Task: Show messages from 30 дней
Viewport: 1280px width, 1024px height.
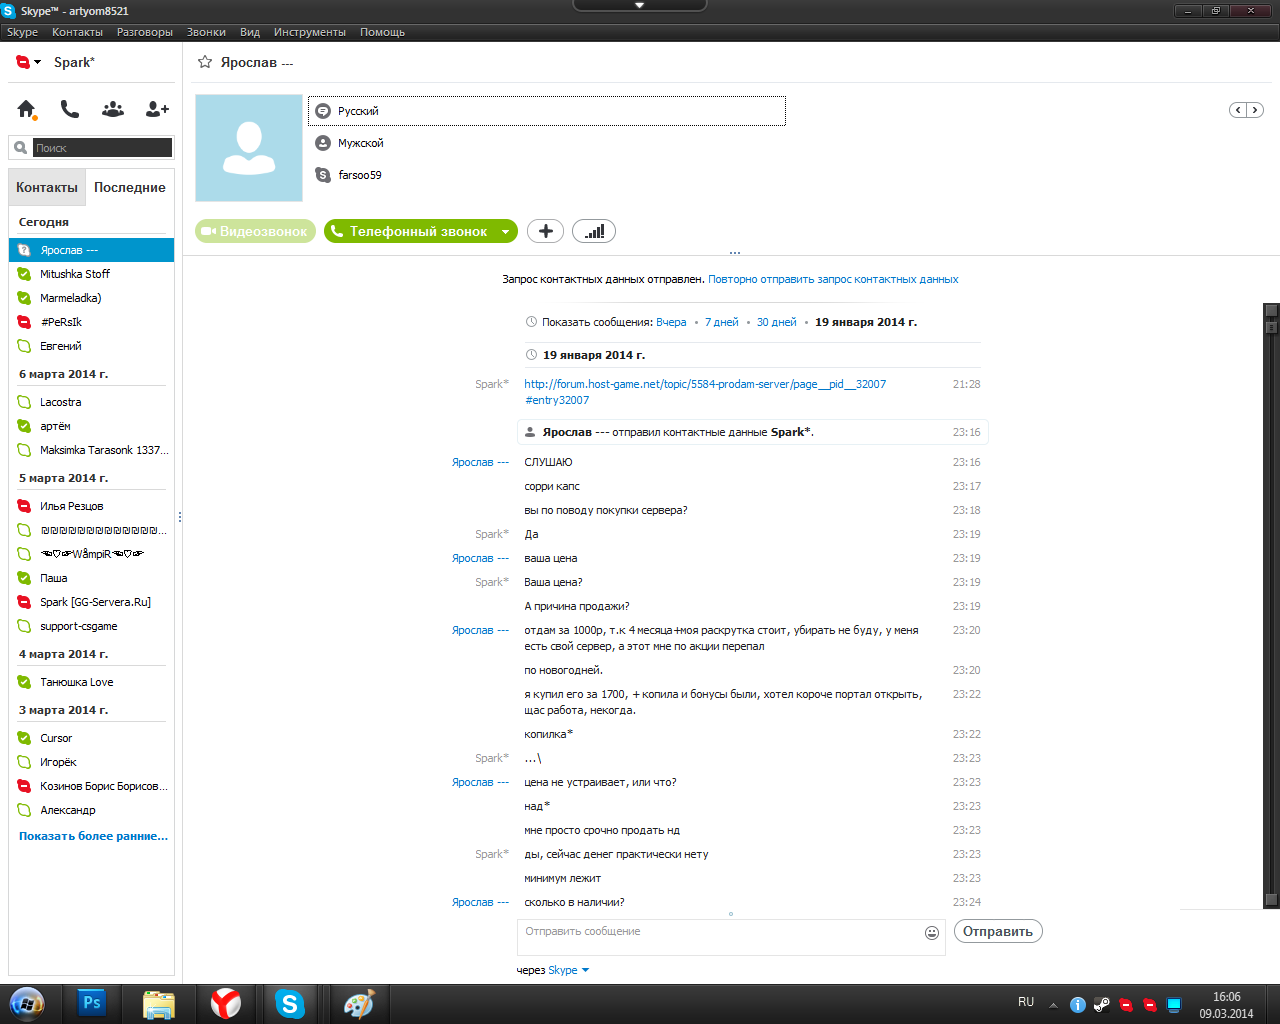Action: pos(777,322)
